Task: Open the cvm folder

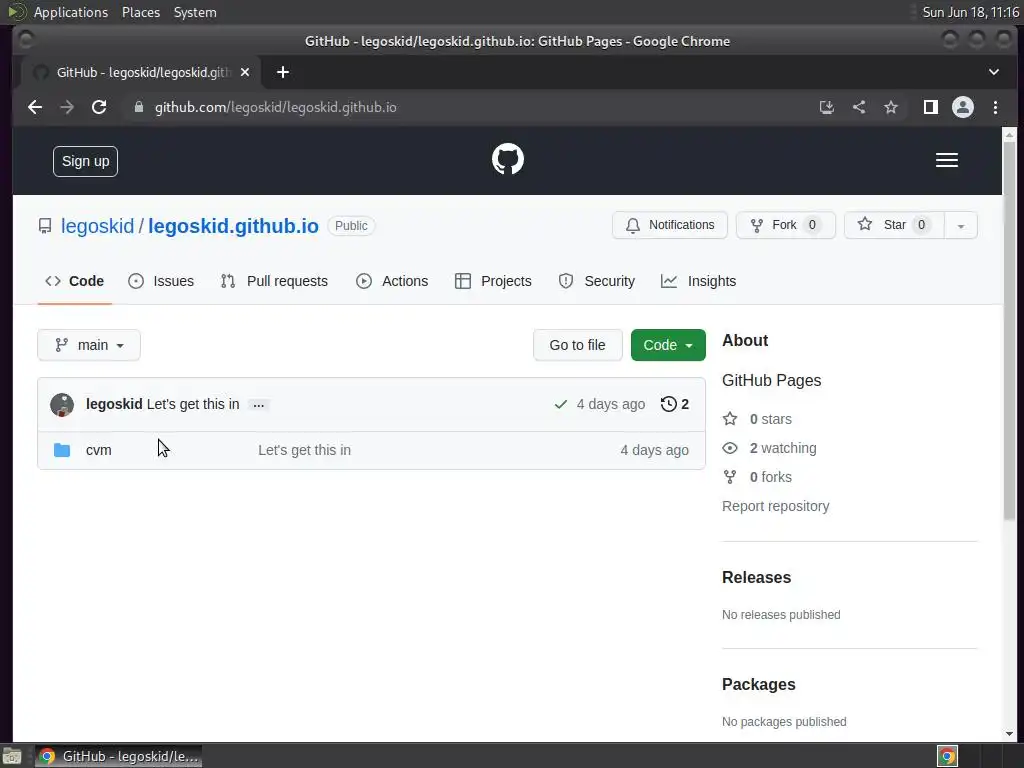Action: [99, 450]
